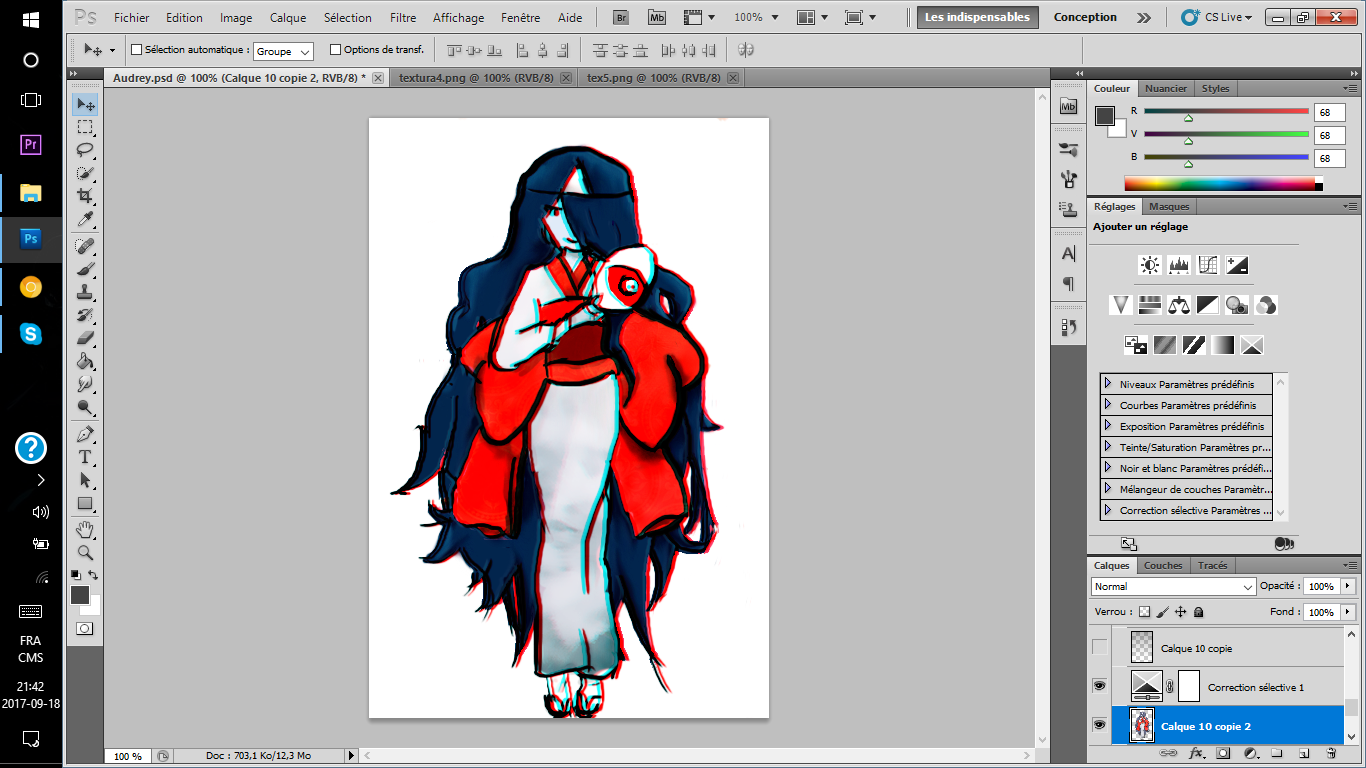Create a Color Balance adjustment
Image resolution: width=1366 pixels, height=768 pixels.
tap(1179, 305)
